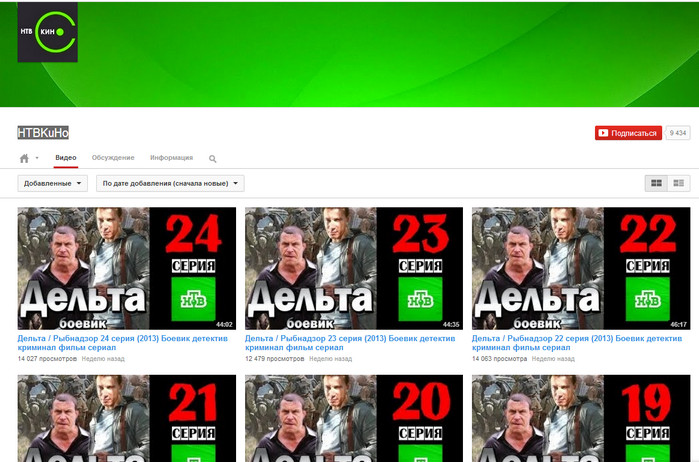Screen dimensions: 699x462
Task: Open the Дельта / Рыбнадзор 23 серия link
Action: coord(350,342)
